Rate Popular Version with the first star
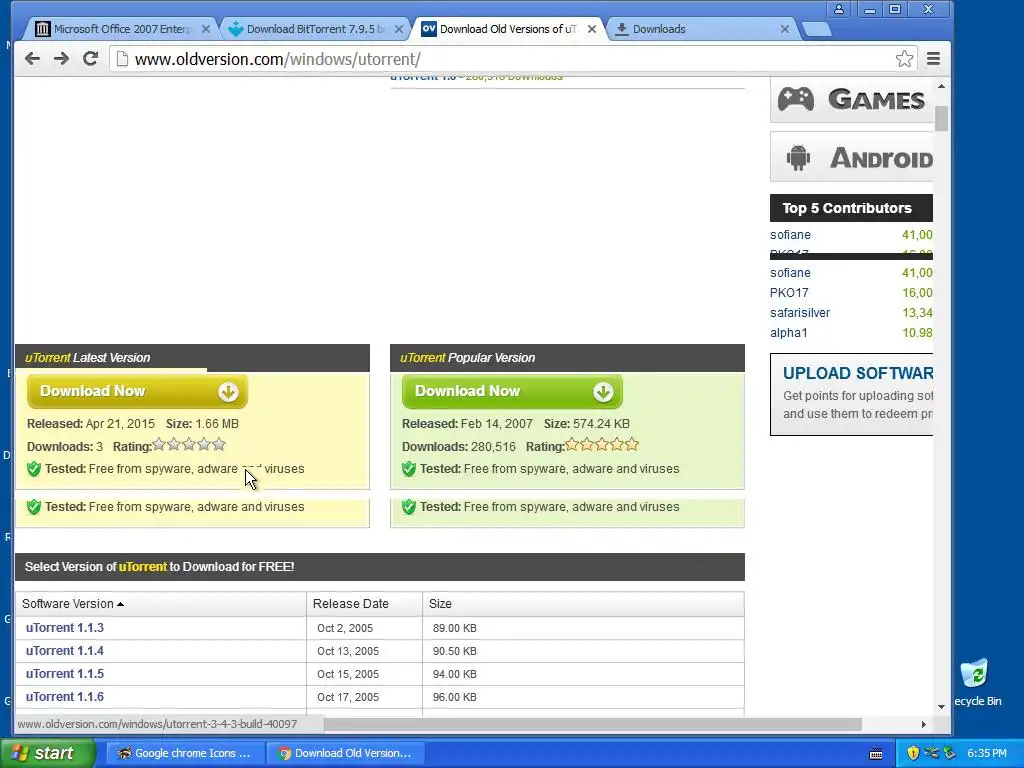The image size is (1024, 768). [x=572, y=445]
